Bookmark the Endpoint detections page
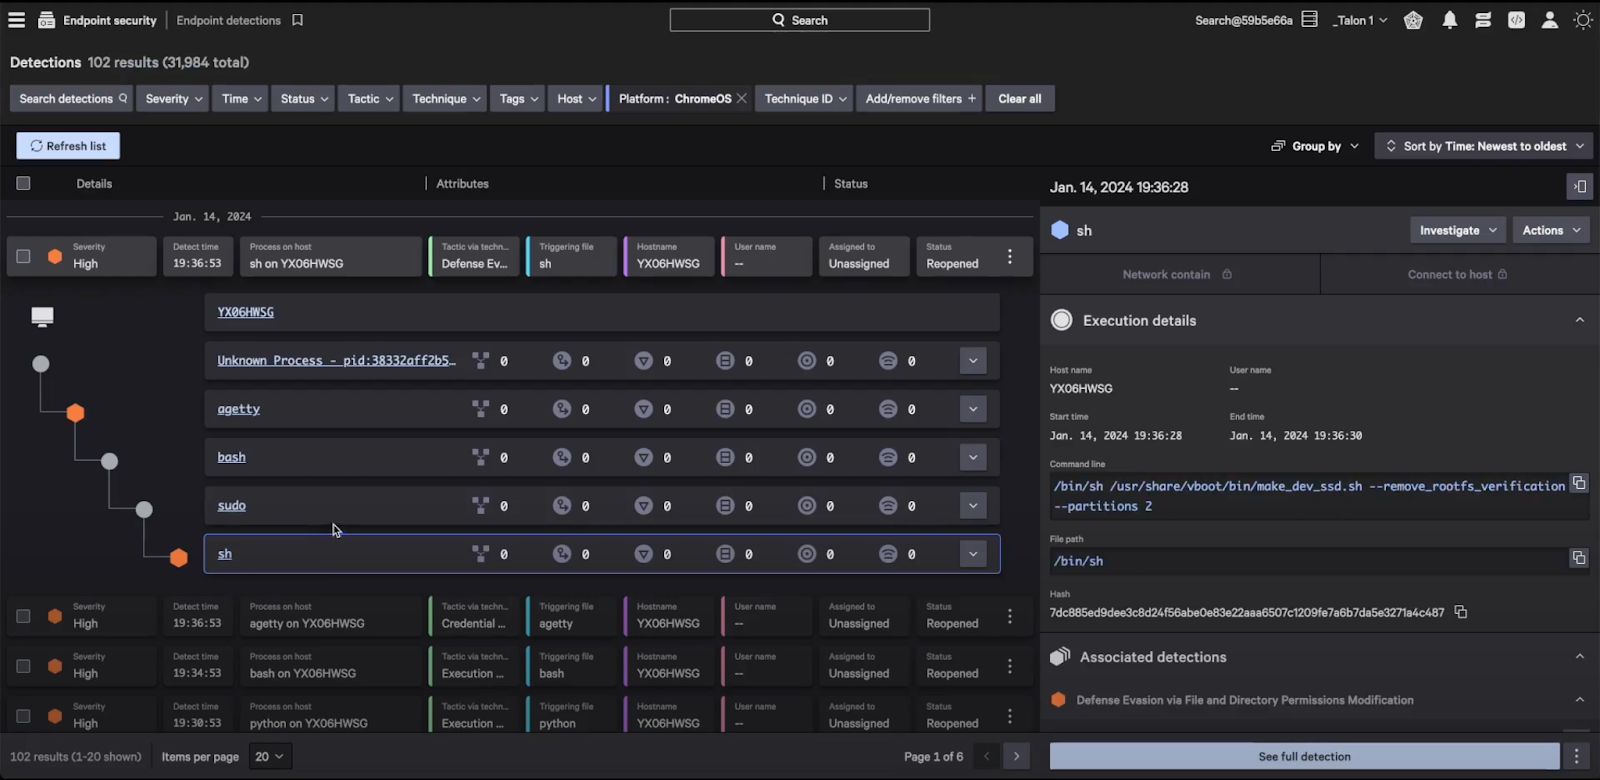 click(x=297, y=20)
